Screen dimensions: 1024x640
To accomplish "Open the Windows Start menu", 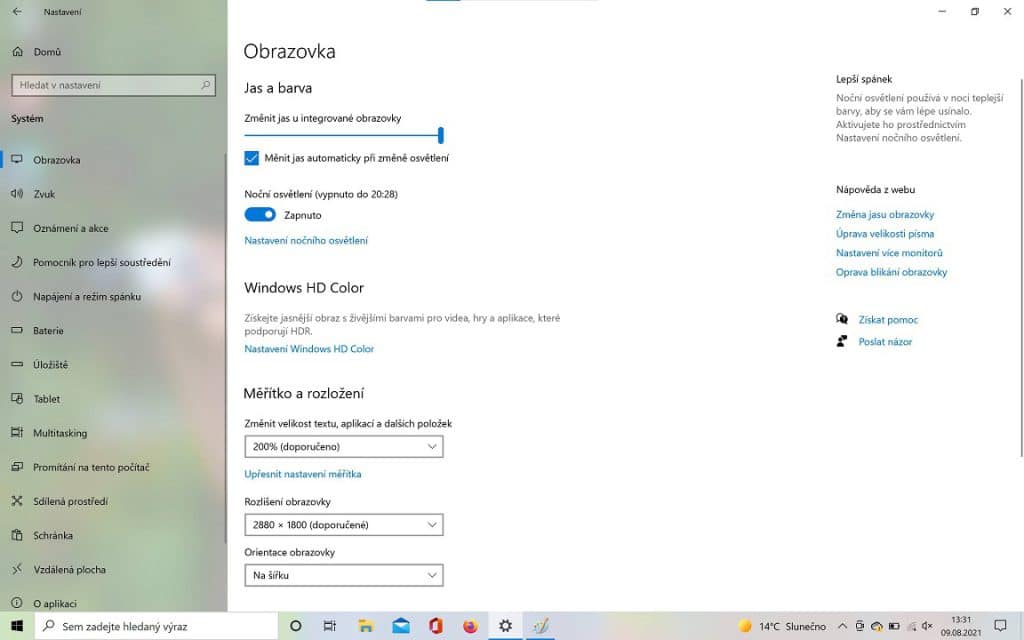I will [x=17, y=626].
